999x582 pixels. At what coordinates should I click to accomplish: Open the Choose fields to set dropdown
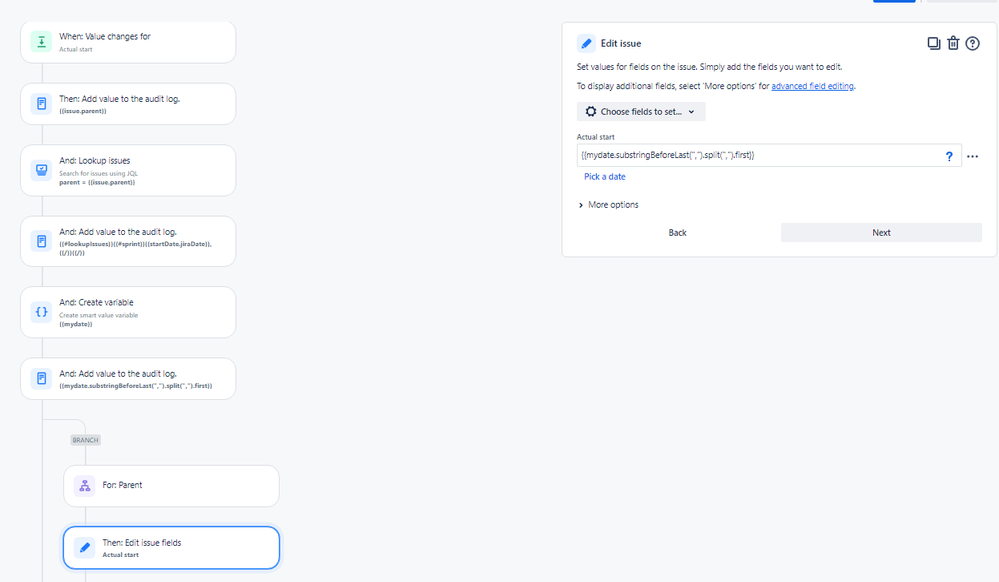pos(641,112)
